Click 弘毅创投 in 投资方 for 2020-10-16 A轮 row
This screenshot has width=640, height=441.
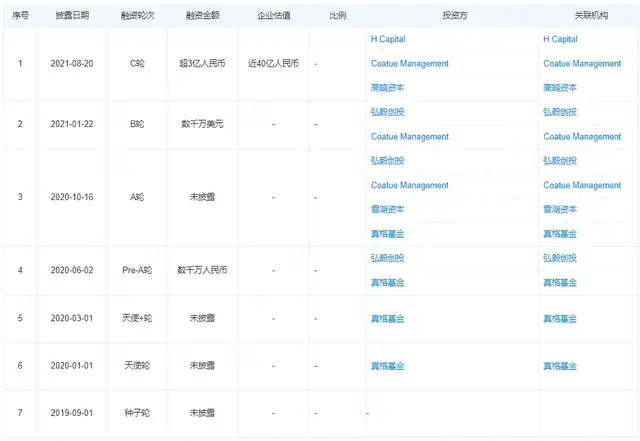(387, 161)
